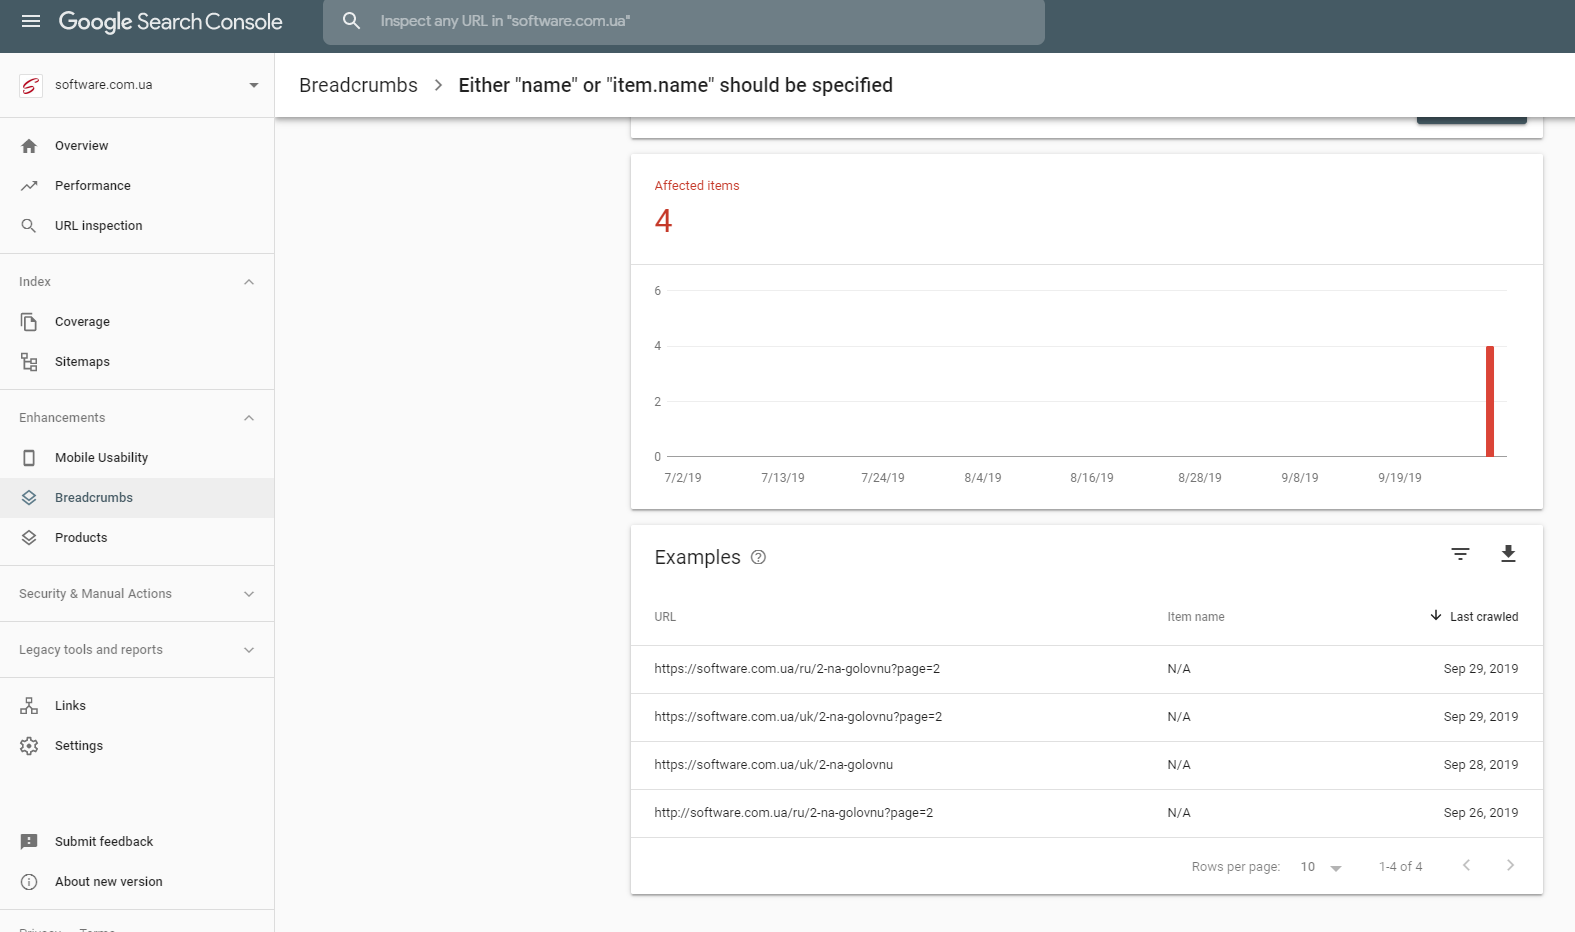The height and width of the screenshot is (932, 1575).
Task: Click the red bar in the chart
Action: coord(1489,401)
